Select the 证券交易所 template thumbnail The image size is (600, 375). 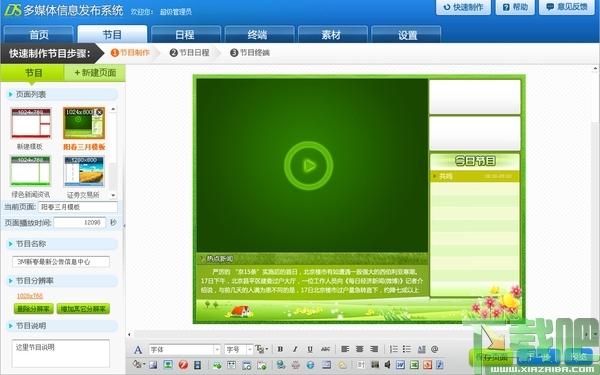pos(83,171)
